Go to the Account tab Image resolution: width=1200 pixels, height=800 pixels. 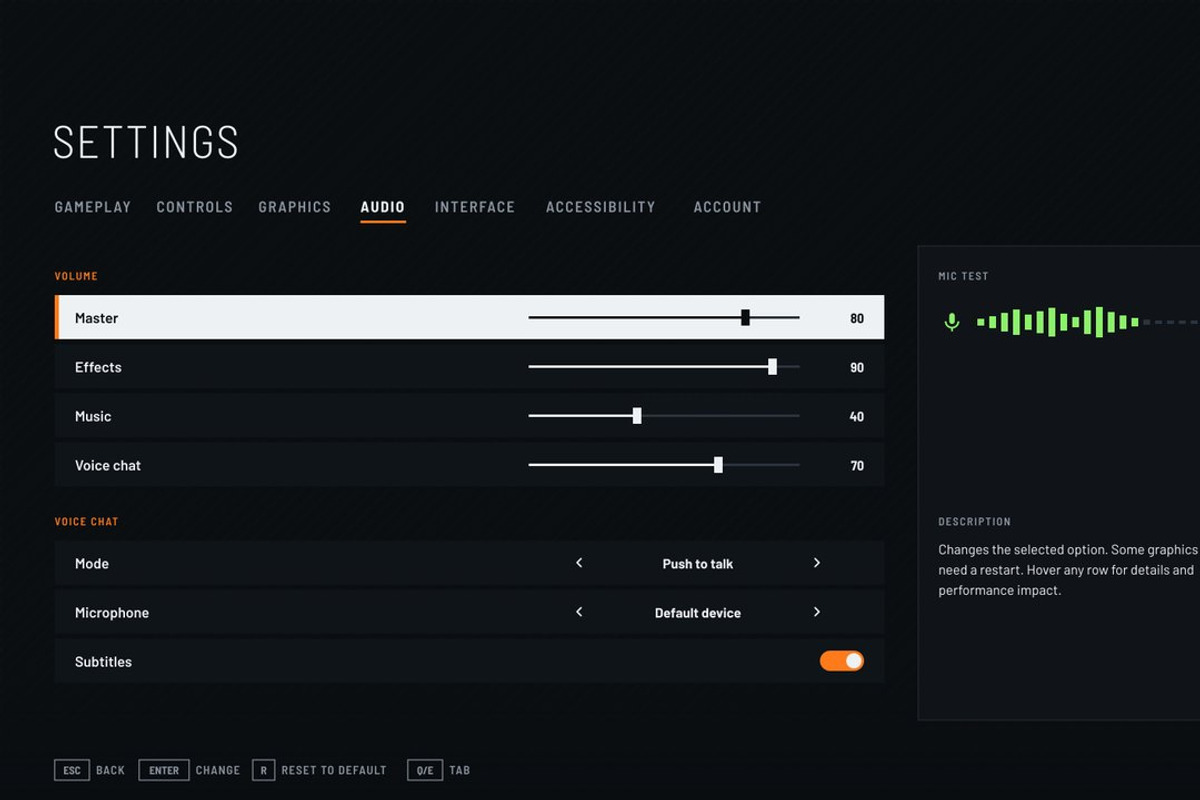click(x=728, y=207)
